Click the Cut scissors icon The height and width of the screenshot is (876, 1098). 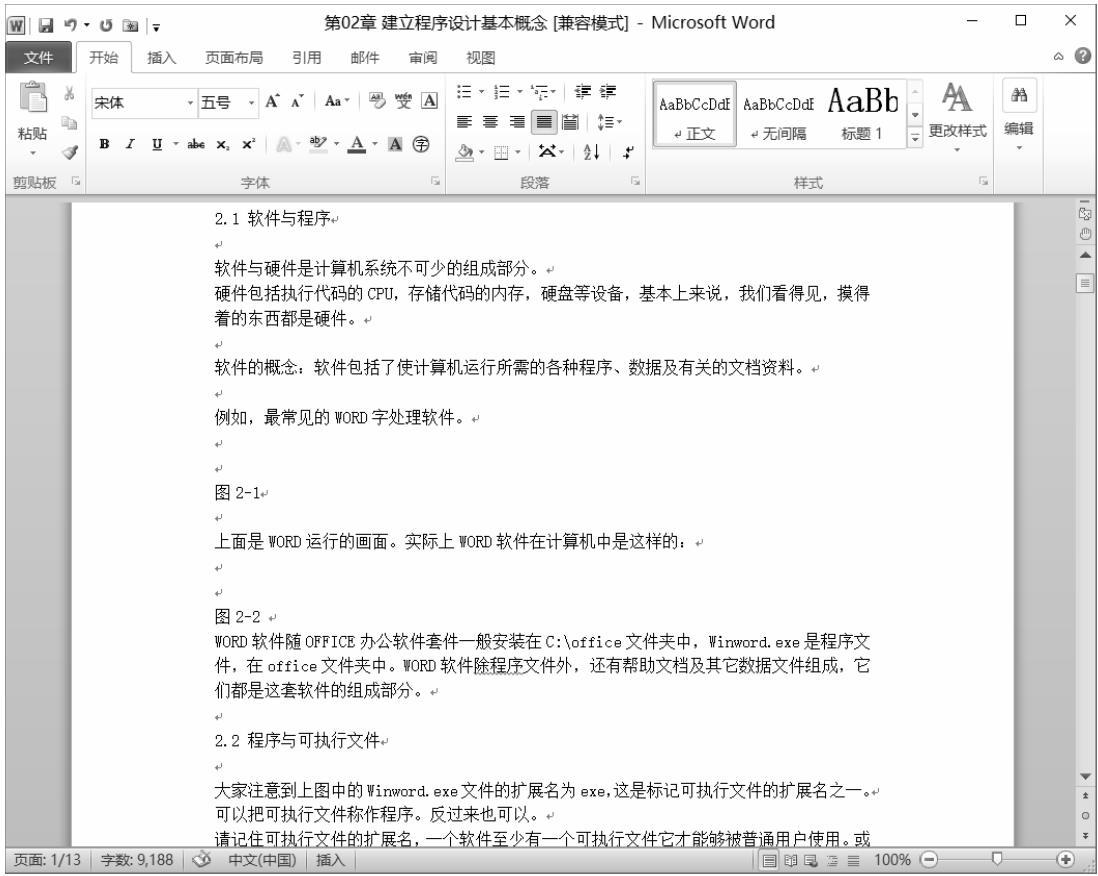pyautogui.click(x=69, y=93)
